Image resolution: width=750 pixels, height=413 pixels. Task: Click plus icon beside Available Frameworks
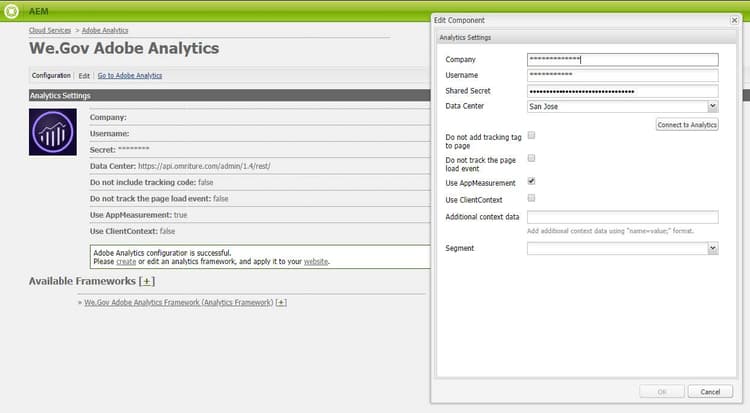(x=147, y=281)
